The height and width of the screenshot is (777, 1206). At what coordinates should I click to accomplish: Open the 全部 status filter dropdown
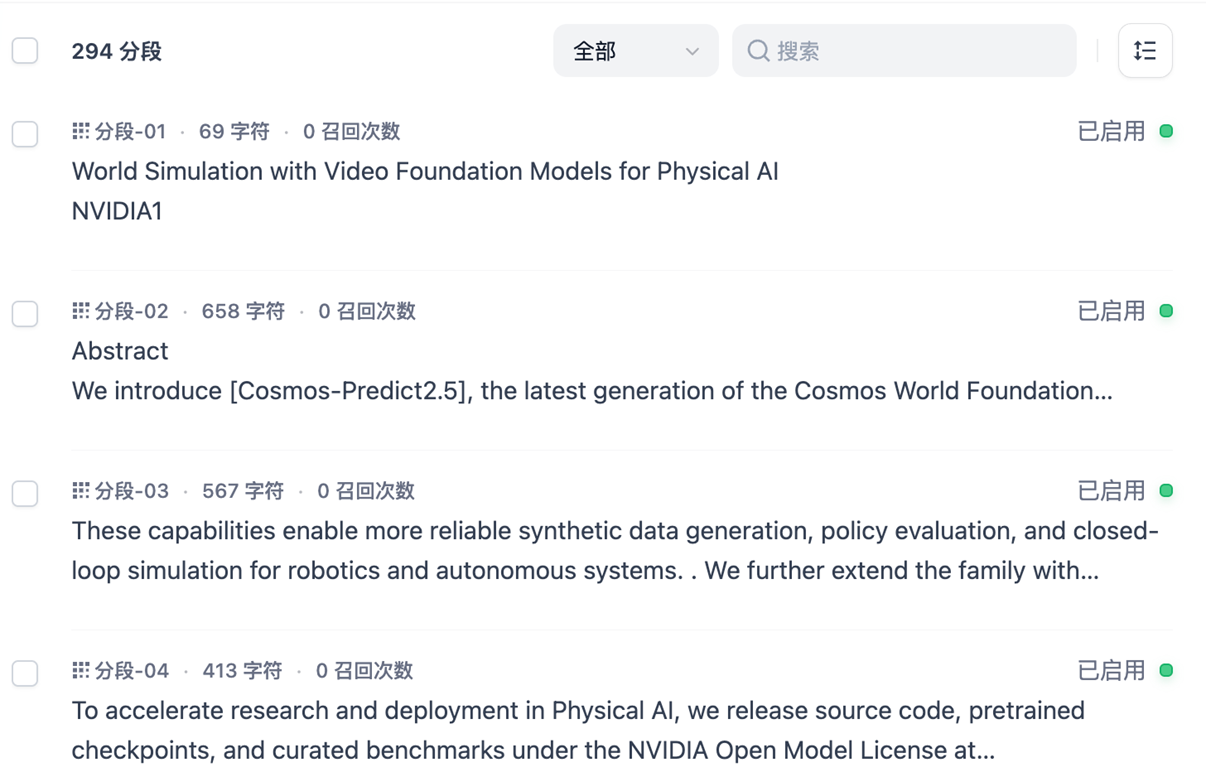pos(635,51)
